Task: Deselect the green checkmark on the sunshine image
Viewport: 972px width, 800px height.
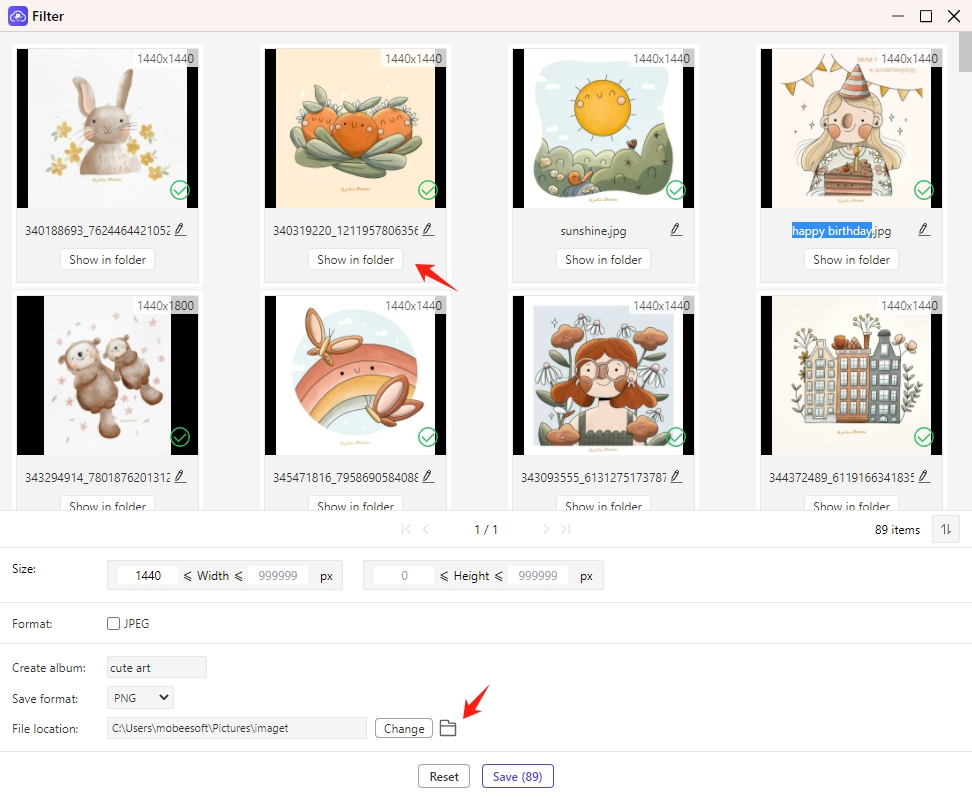Action: (x=676, y=190)
